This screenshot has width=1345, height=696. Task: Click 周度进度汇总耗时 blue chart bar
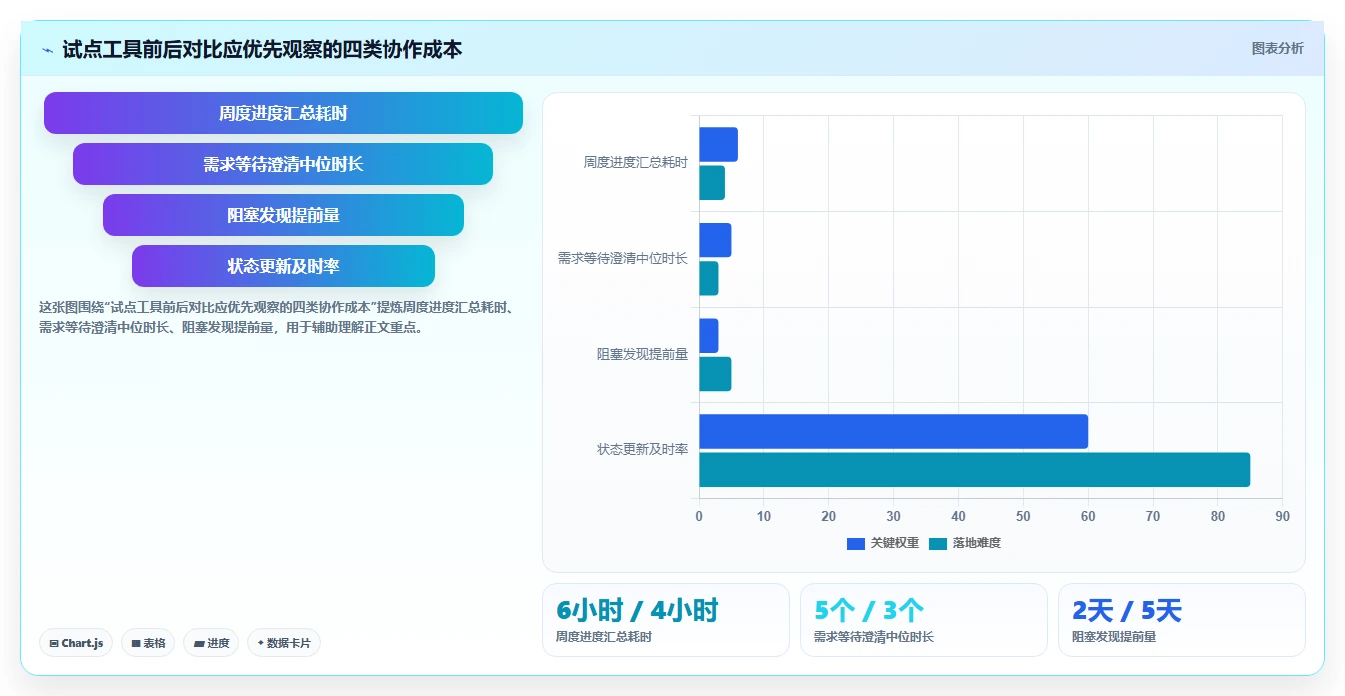(718, 144)
